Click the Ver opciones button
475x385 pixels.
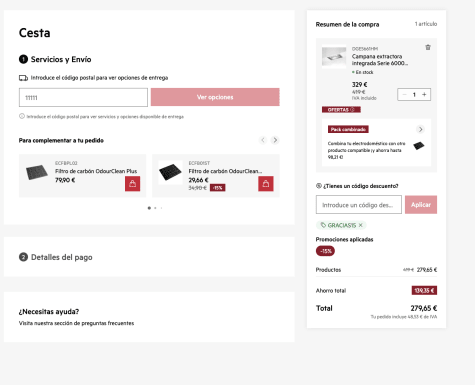coord(215,97)
